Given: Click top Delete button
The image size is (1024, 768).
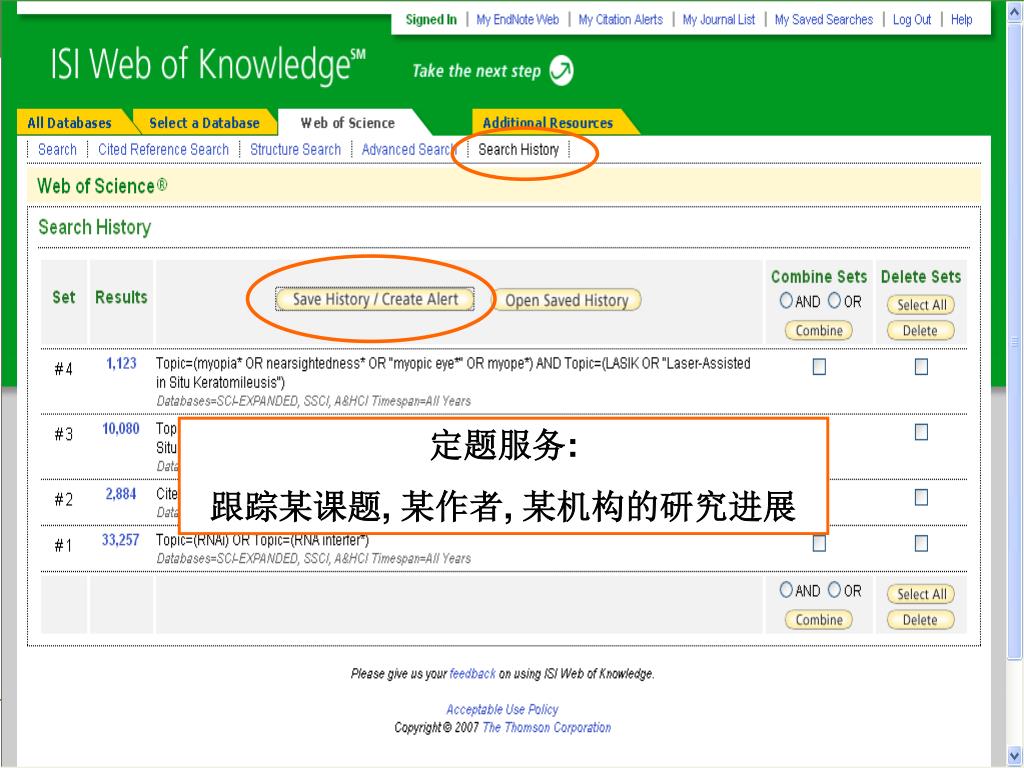Looking at the screenshot, I should click(x=920, y=330).
